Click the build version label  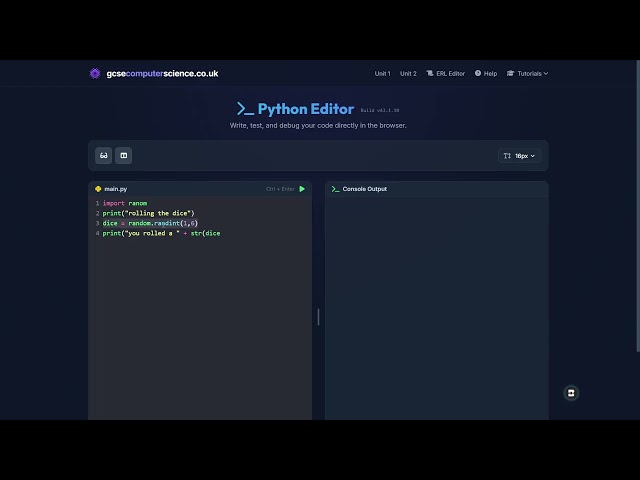pos(380,110)
